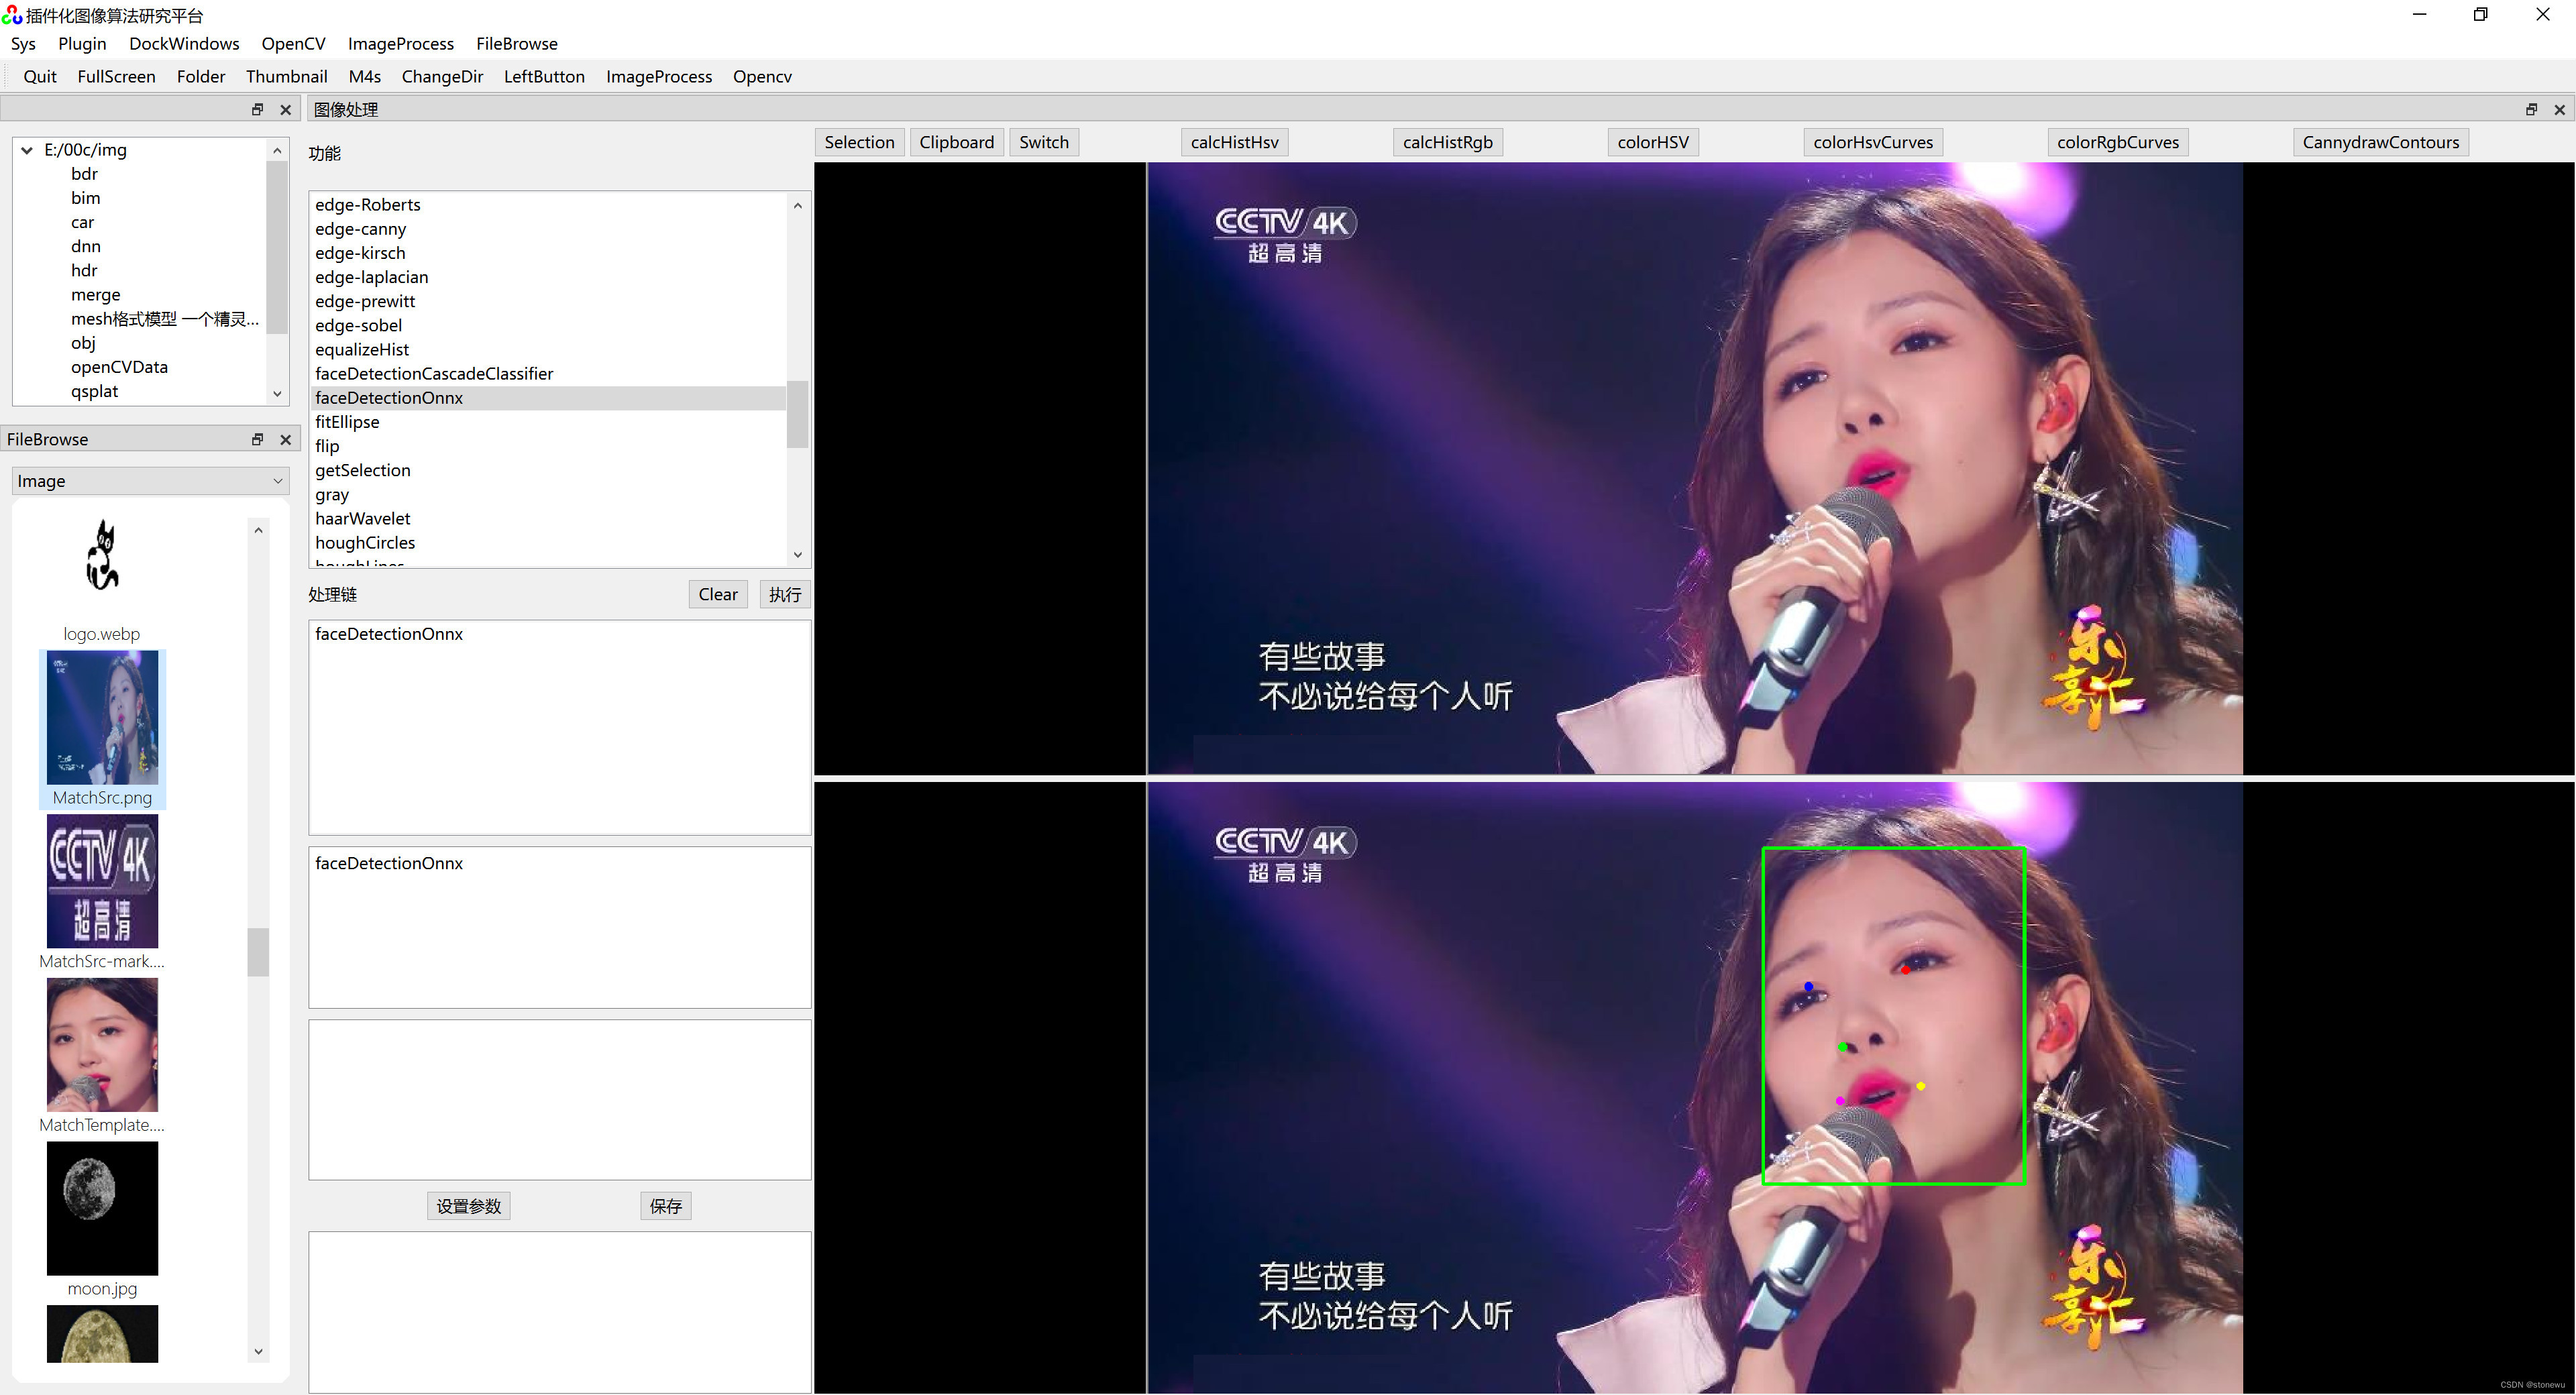Click the 执行 (Execute) button

pos(785,593)
